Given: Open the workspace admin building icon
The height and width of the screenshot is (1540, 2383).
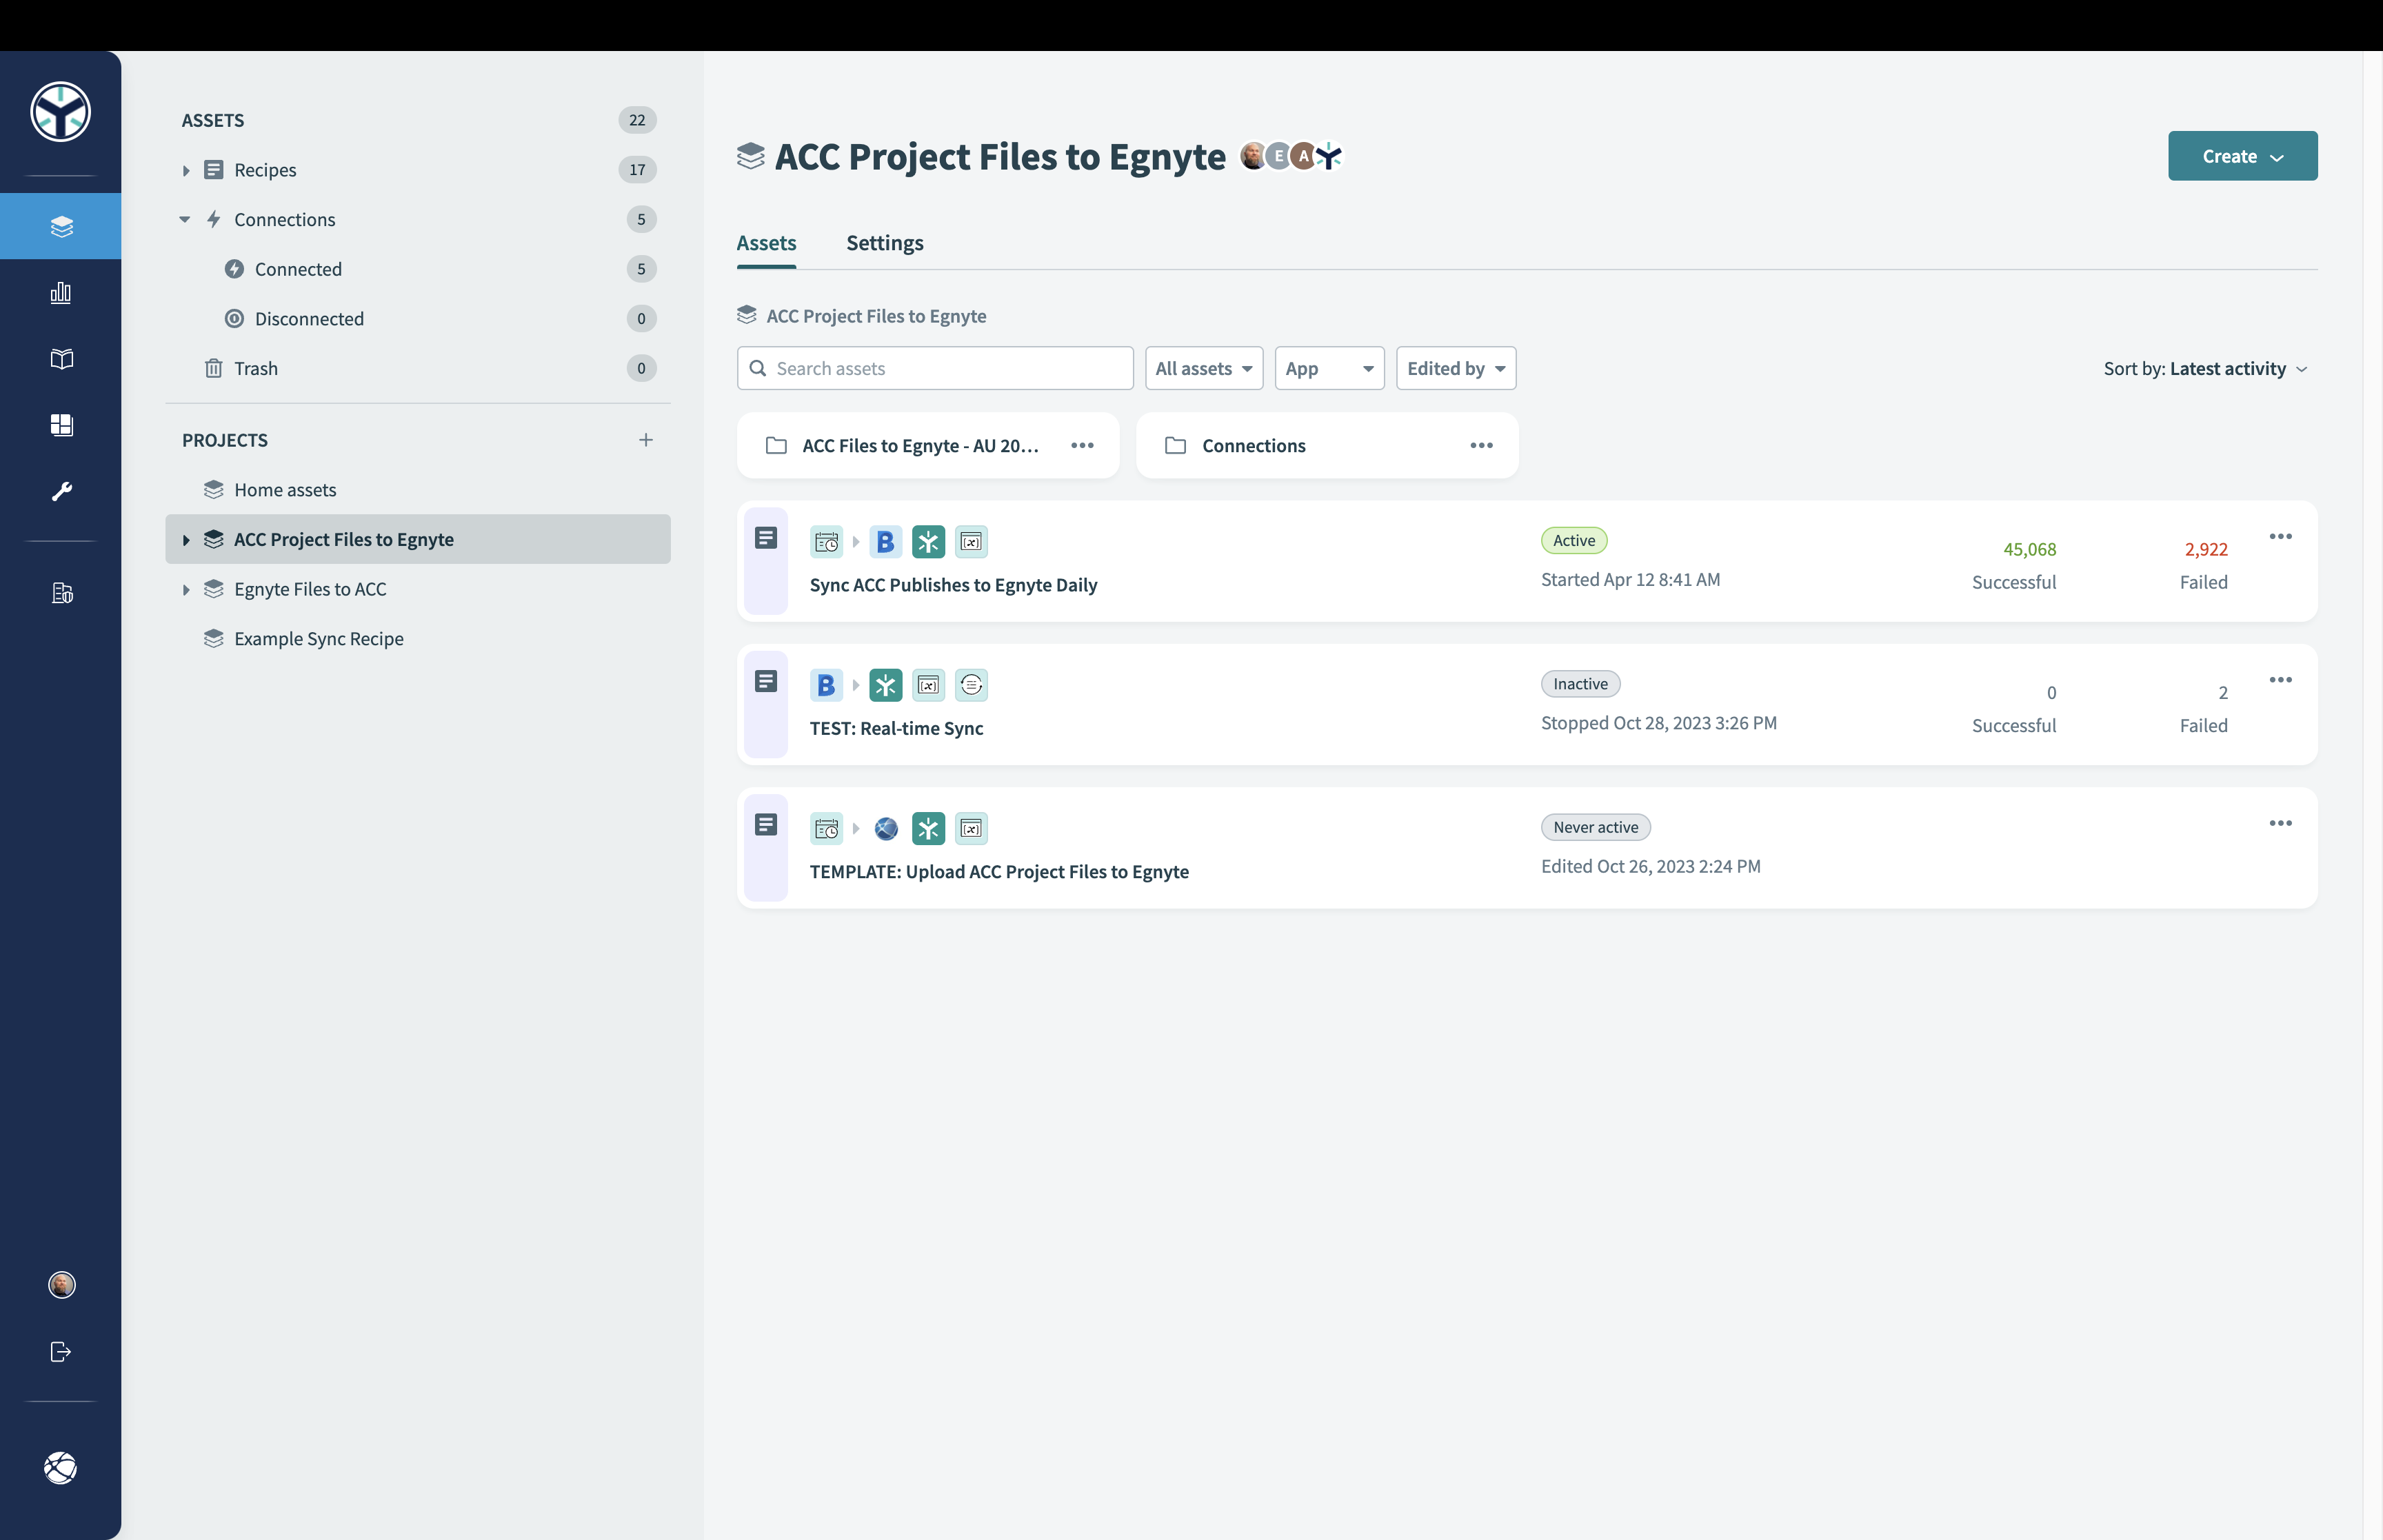Looking at the screenshot, I should 61,593.
